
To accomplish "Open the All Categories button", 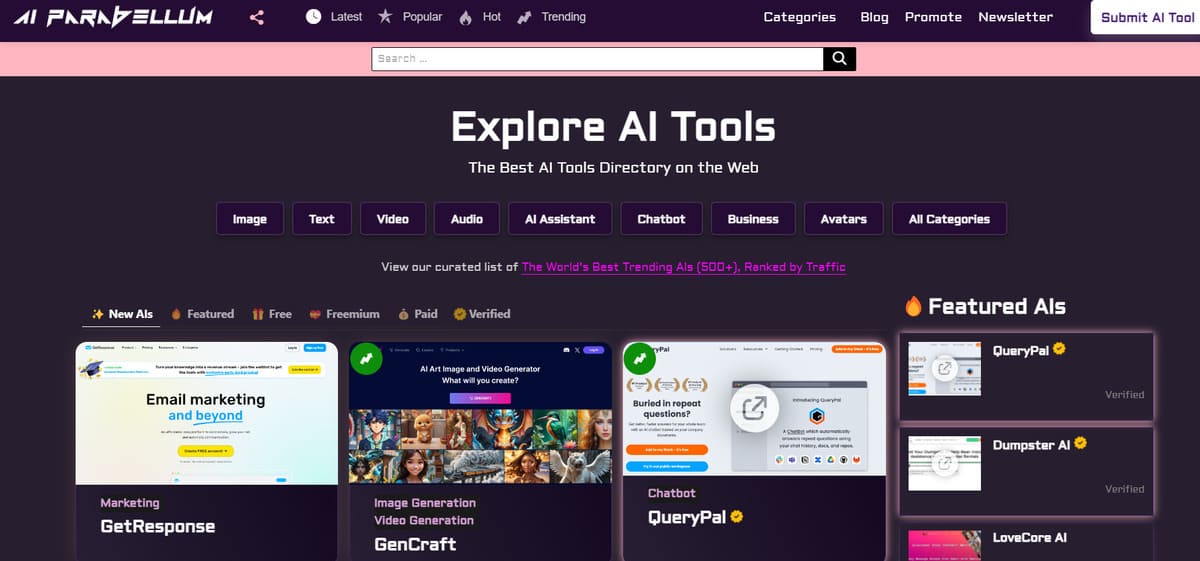I will click(948, 219).
